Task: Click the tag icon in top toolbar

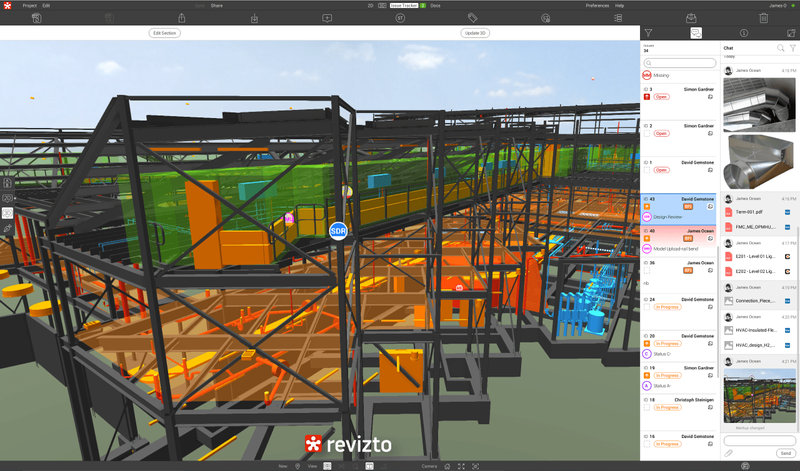Action: (x=472, y=18)
